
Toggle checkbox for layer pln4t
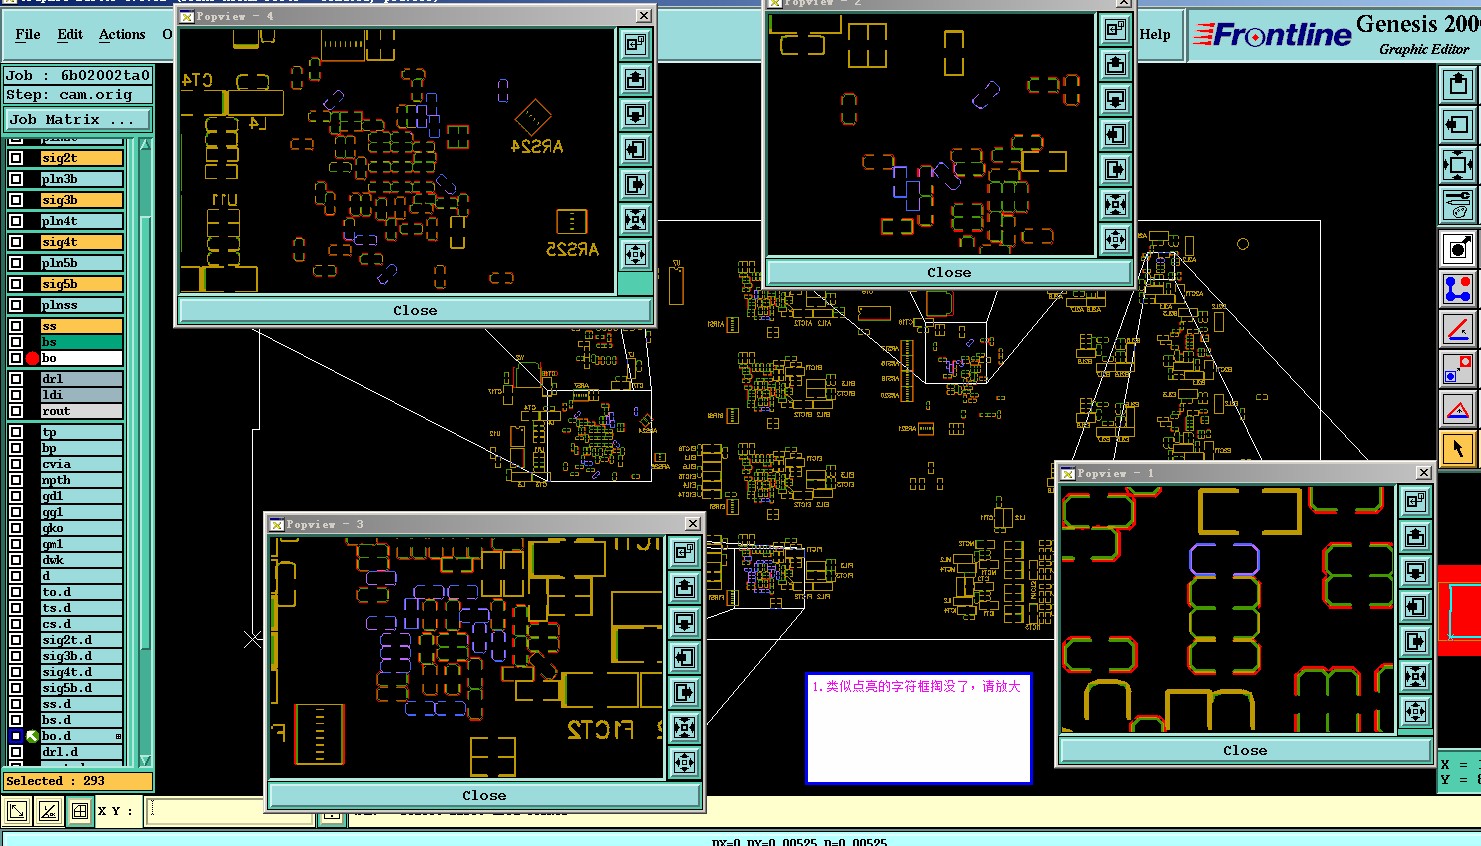(x=16, y=221)
